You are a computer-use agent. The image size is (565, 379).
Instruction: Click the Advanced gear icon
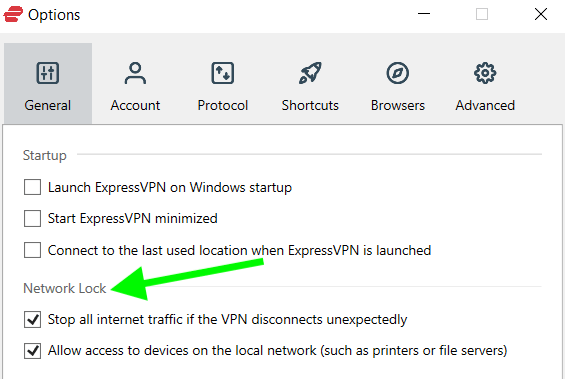(485, 73)
